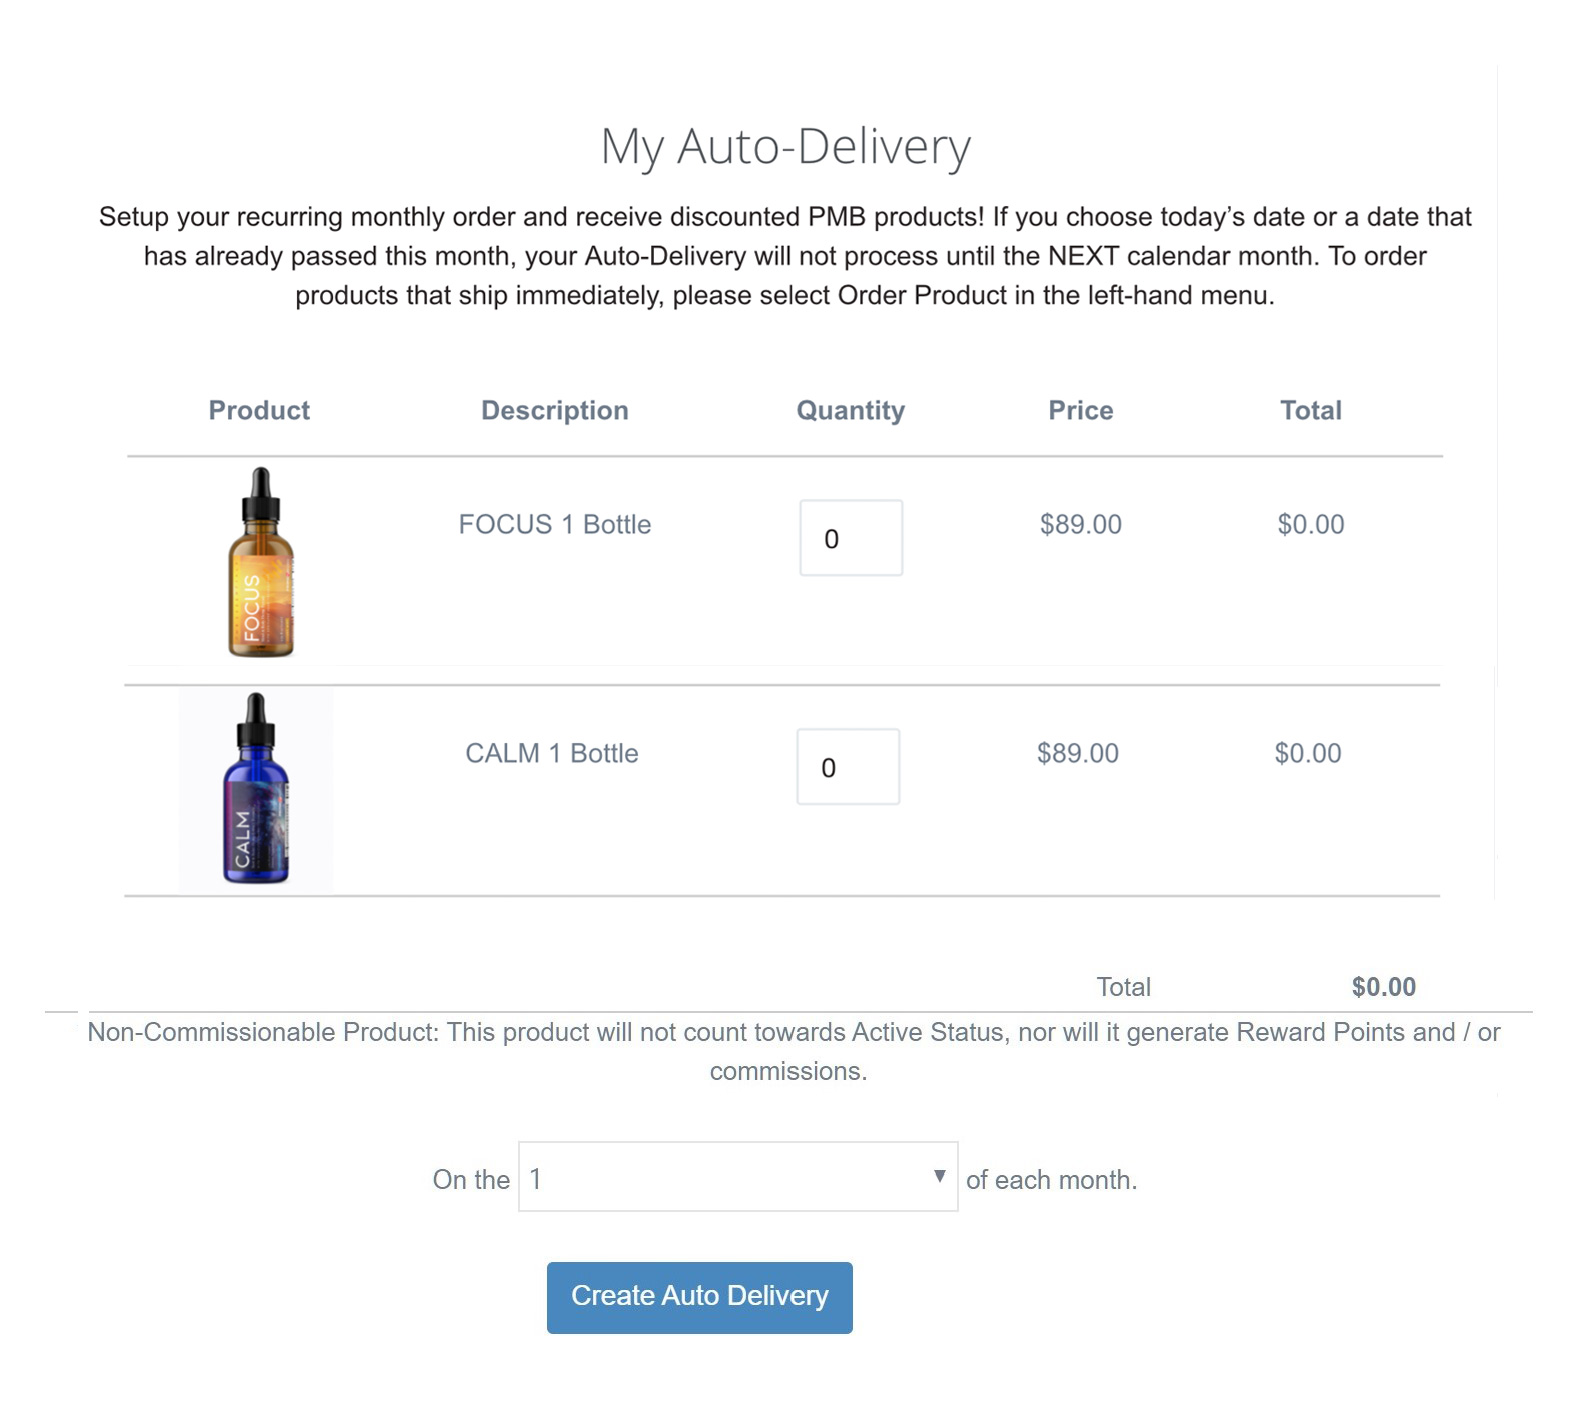This screenshot has width=1572, height=1420.
Task: Open the day-of-month dropdown
Action: tap(738, 1177)
